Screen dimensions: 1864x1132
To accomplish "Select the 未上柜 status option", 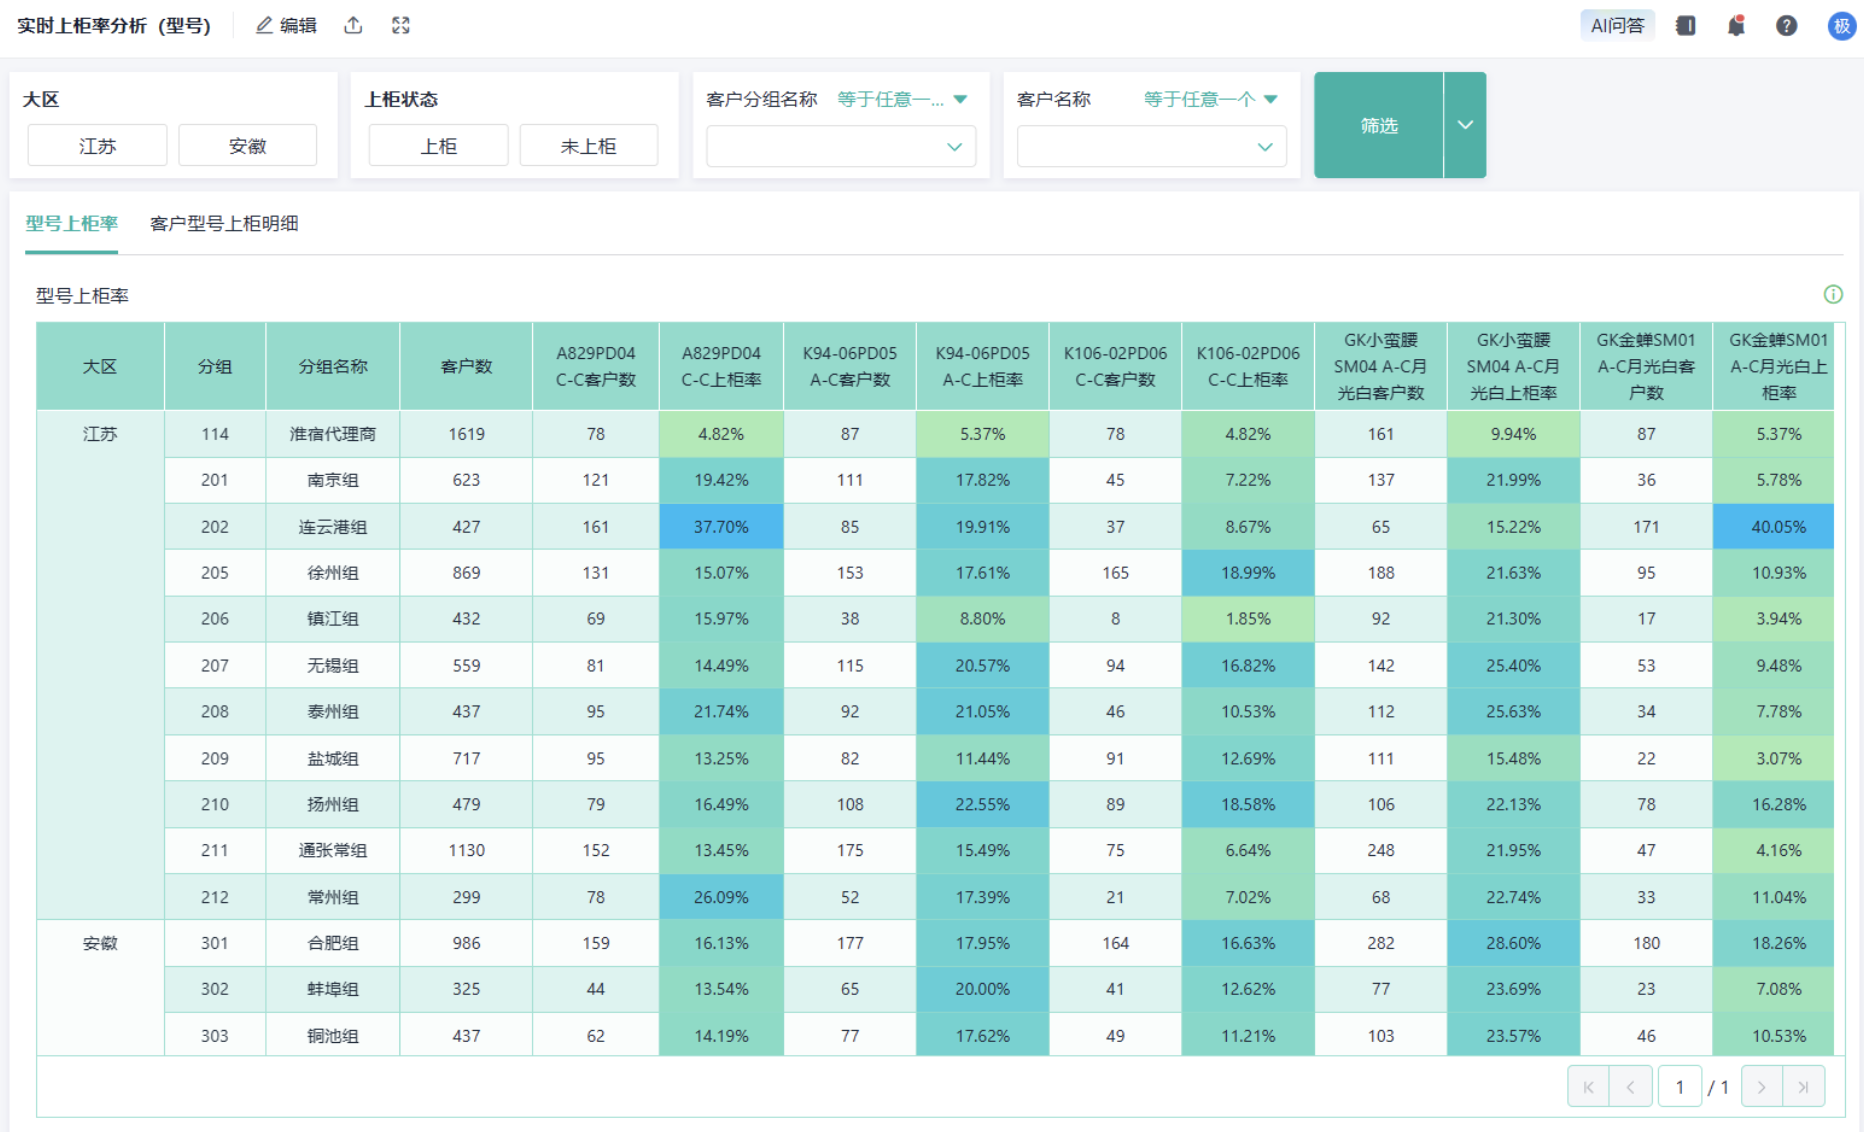I will click(x=588, y=146).
